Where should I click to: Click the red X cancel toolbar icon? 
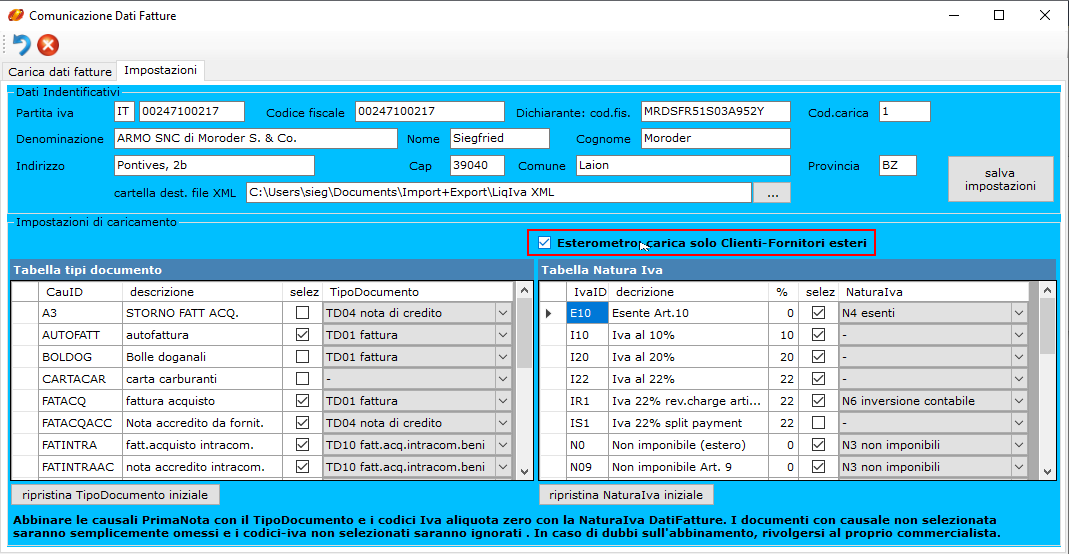click(x=48, y=45)
